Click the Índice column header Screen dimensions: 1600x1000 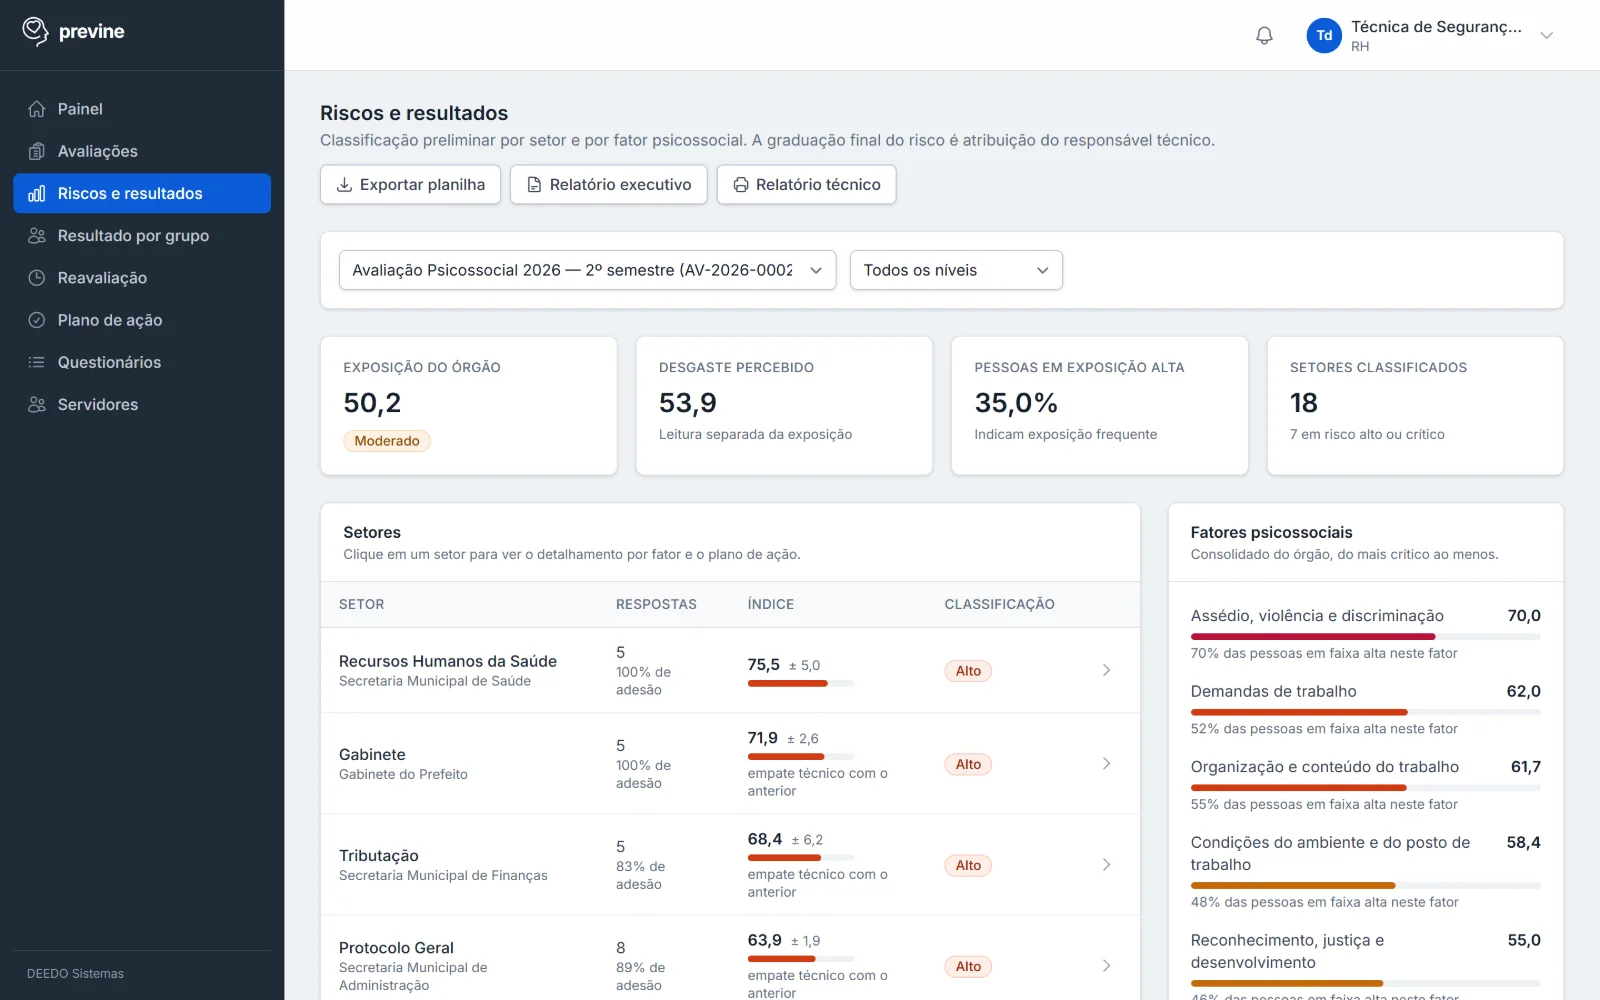[771, 605]
